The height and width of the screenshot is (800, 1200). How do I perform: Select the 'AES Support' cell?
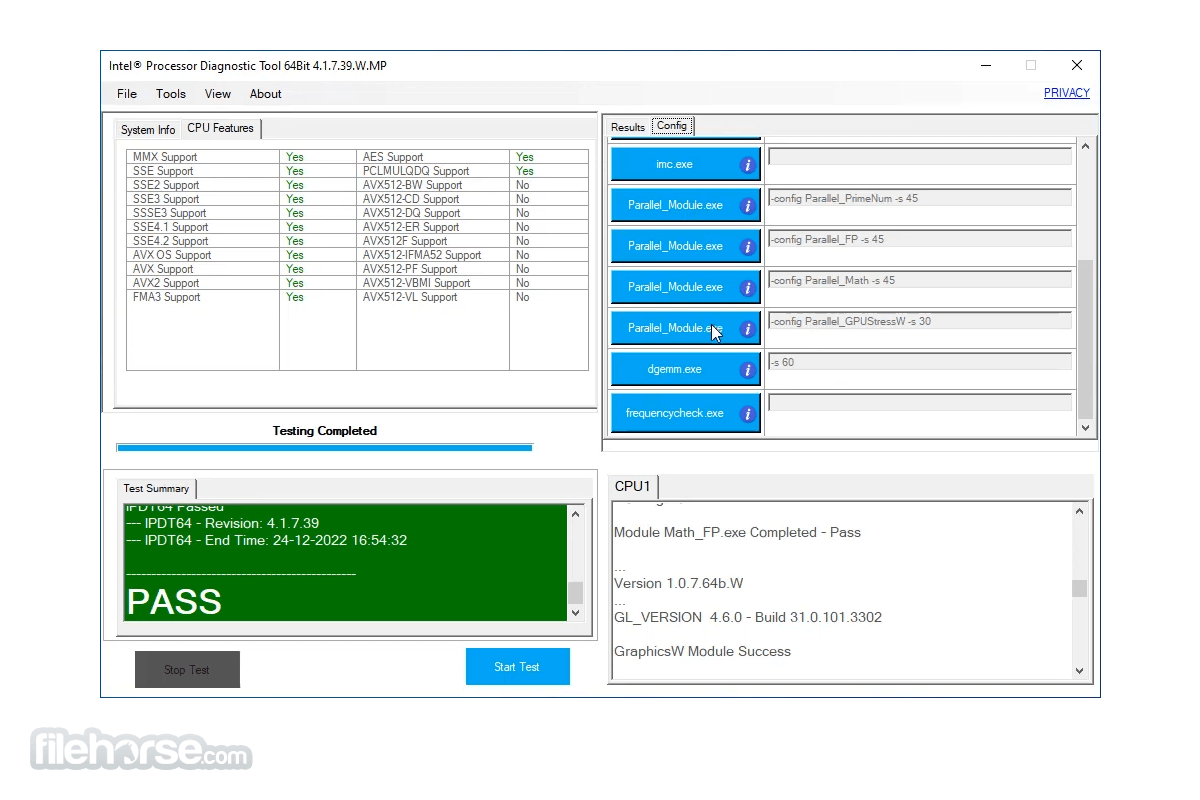[x=433, y=157]
